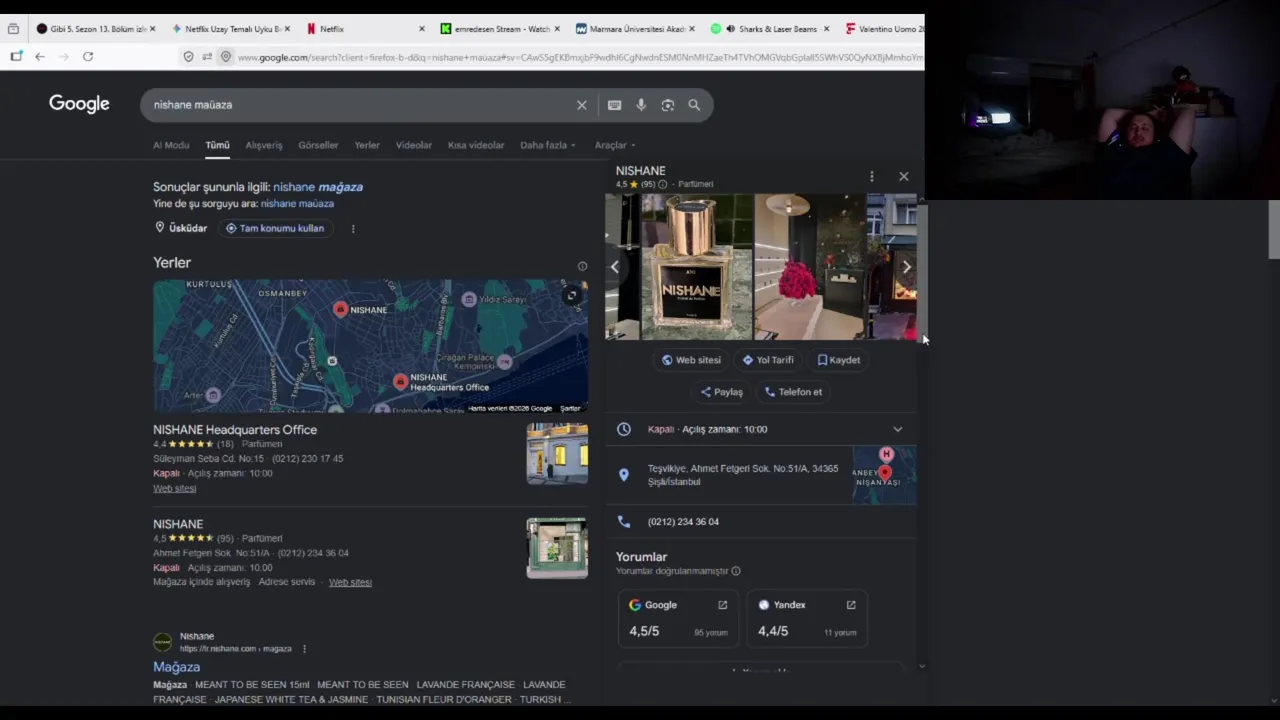Image resolution: width=1280 pixels, height=720 pixels.
Task: Click the site permissions icon in address bar
Action: tap(207, 57)
